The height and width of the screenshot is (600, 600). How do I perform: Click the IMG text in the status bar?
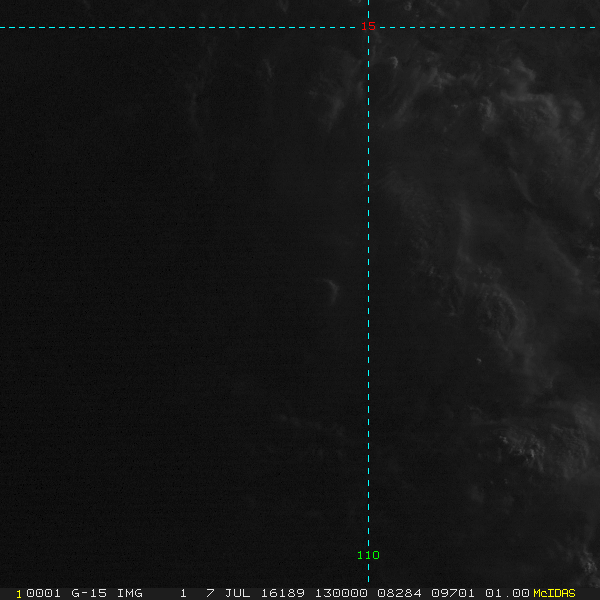129,593
